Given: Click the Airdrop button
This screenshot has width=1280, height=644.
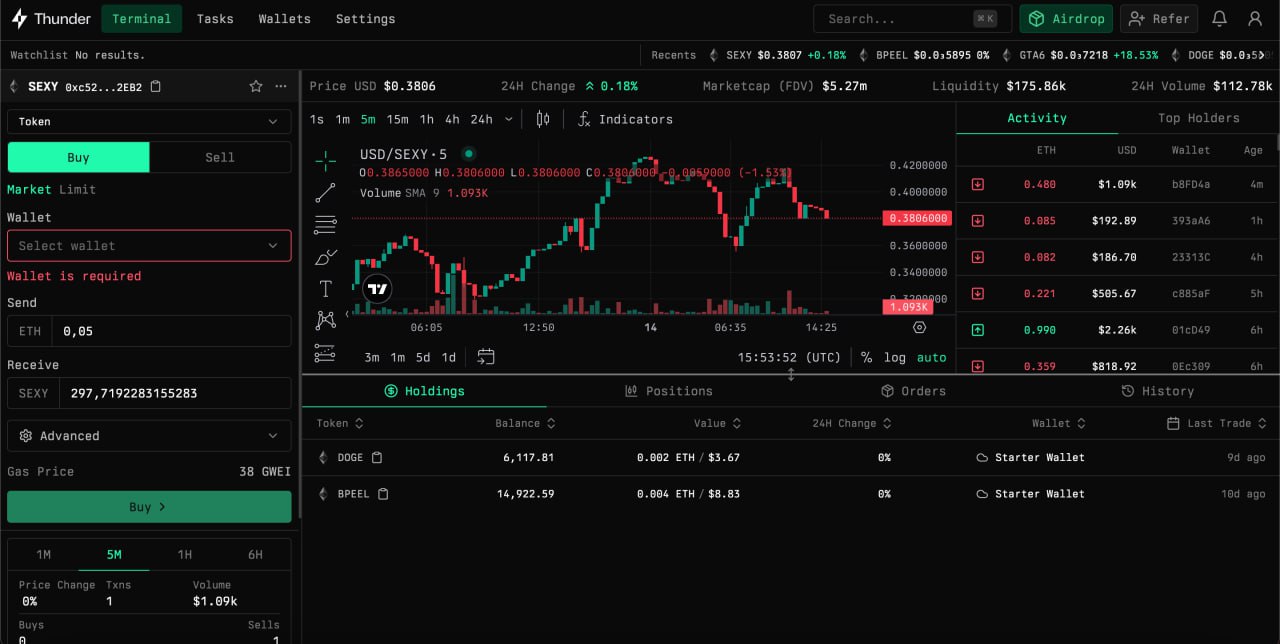Looking at the screenshot, I should click(x=1066, y=19).
